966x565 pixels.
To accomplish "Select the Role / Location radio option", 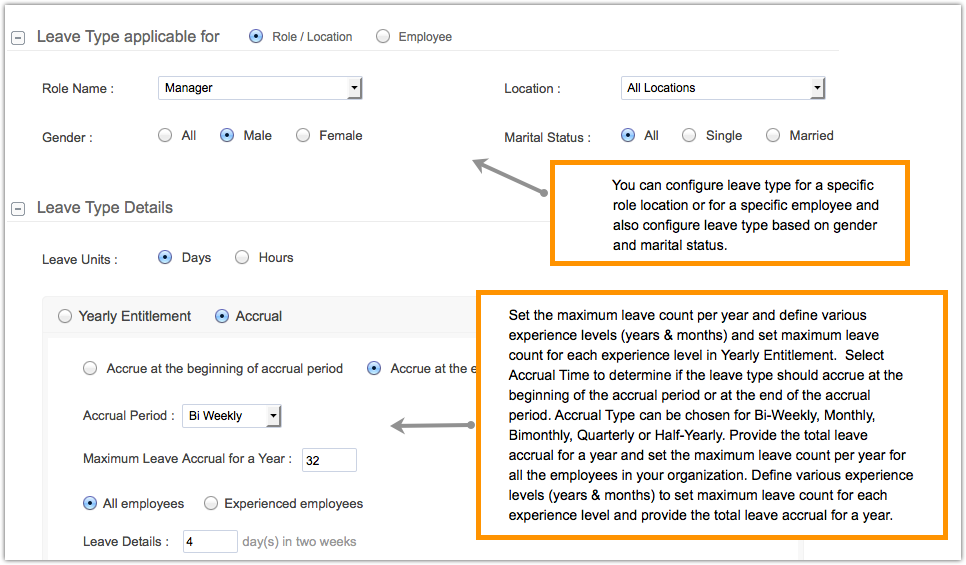I will [256, 36].
